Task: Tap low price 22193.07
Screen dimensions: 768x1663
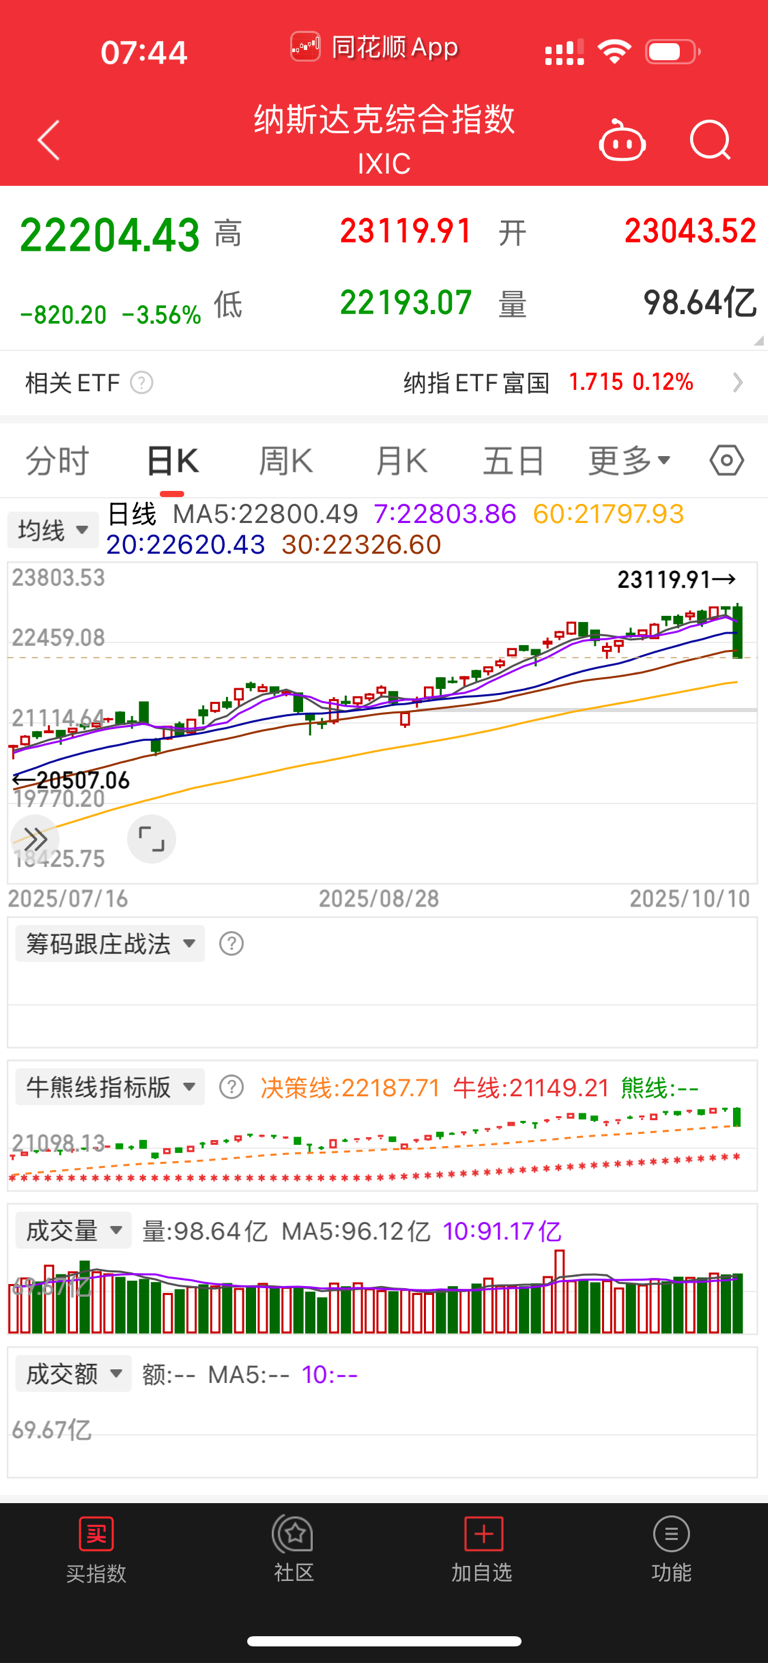Action: pyautogui.click(x=405, y=303)
